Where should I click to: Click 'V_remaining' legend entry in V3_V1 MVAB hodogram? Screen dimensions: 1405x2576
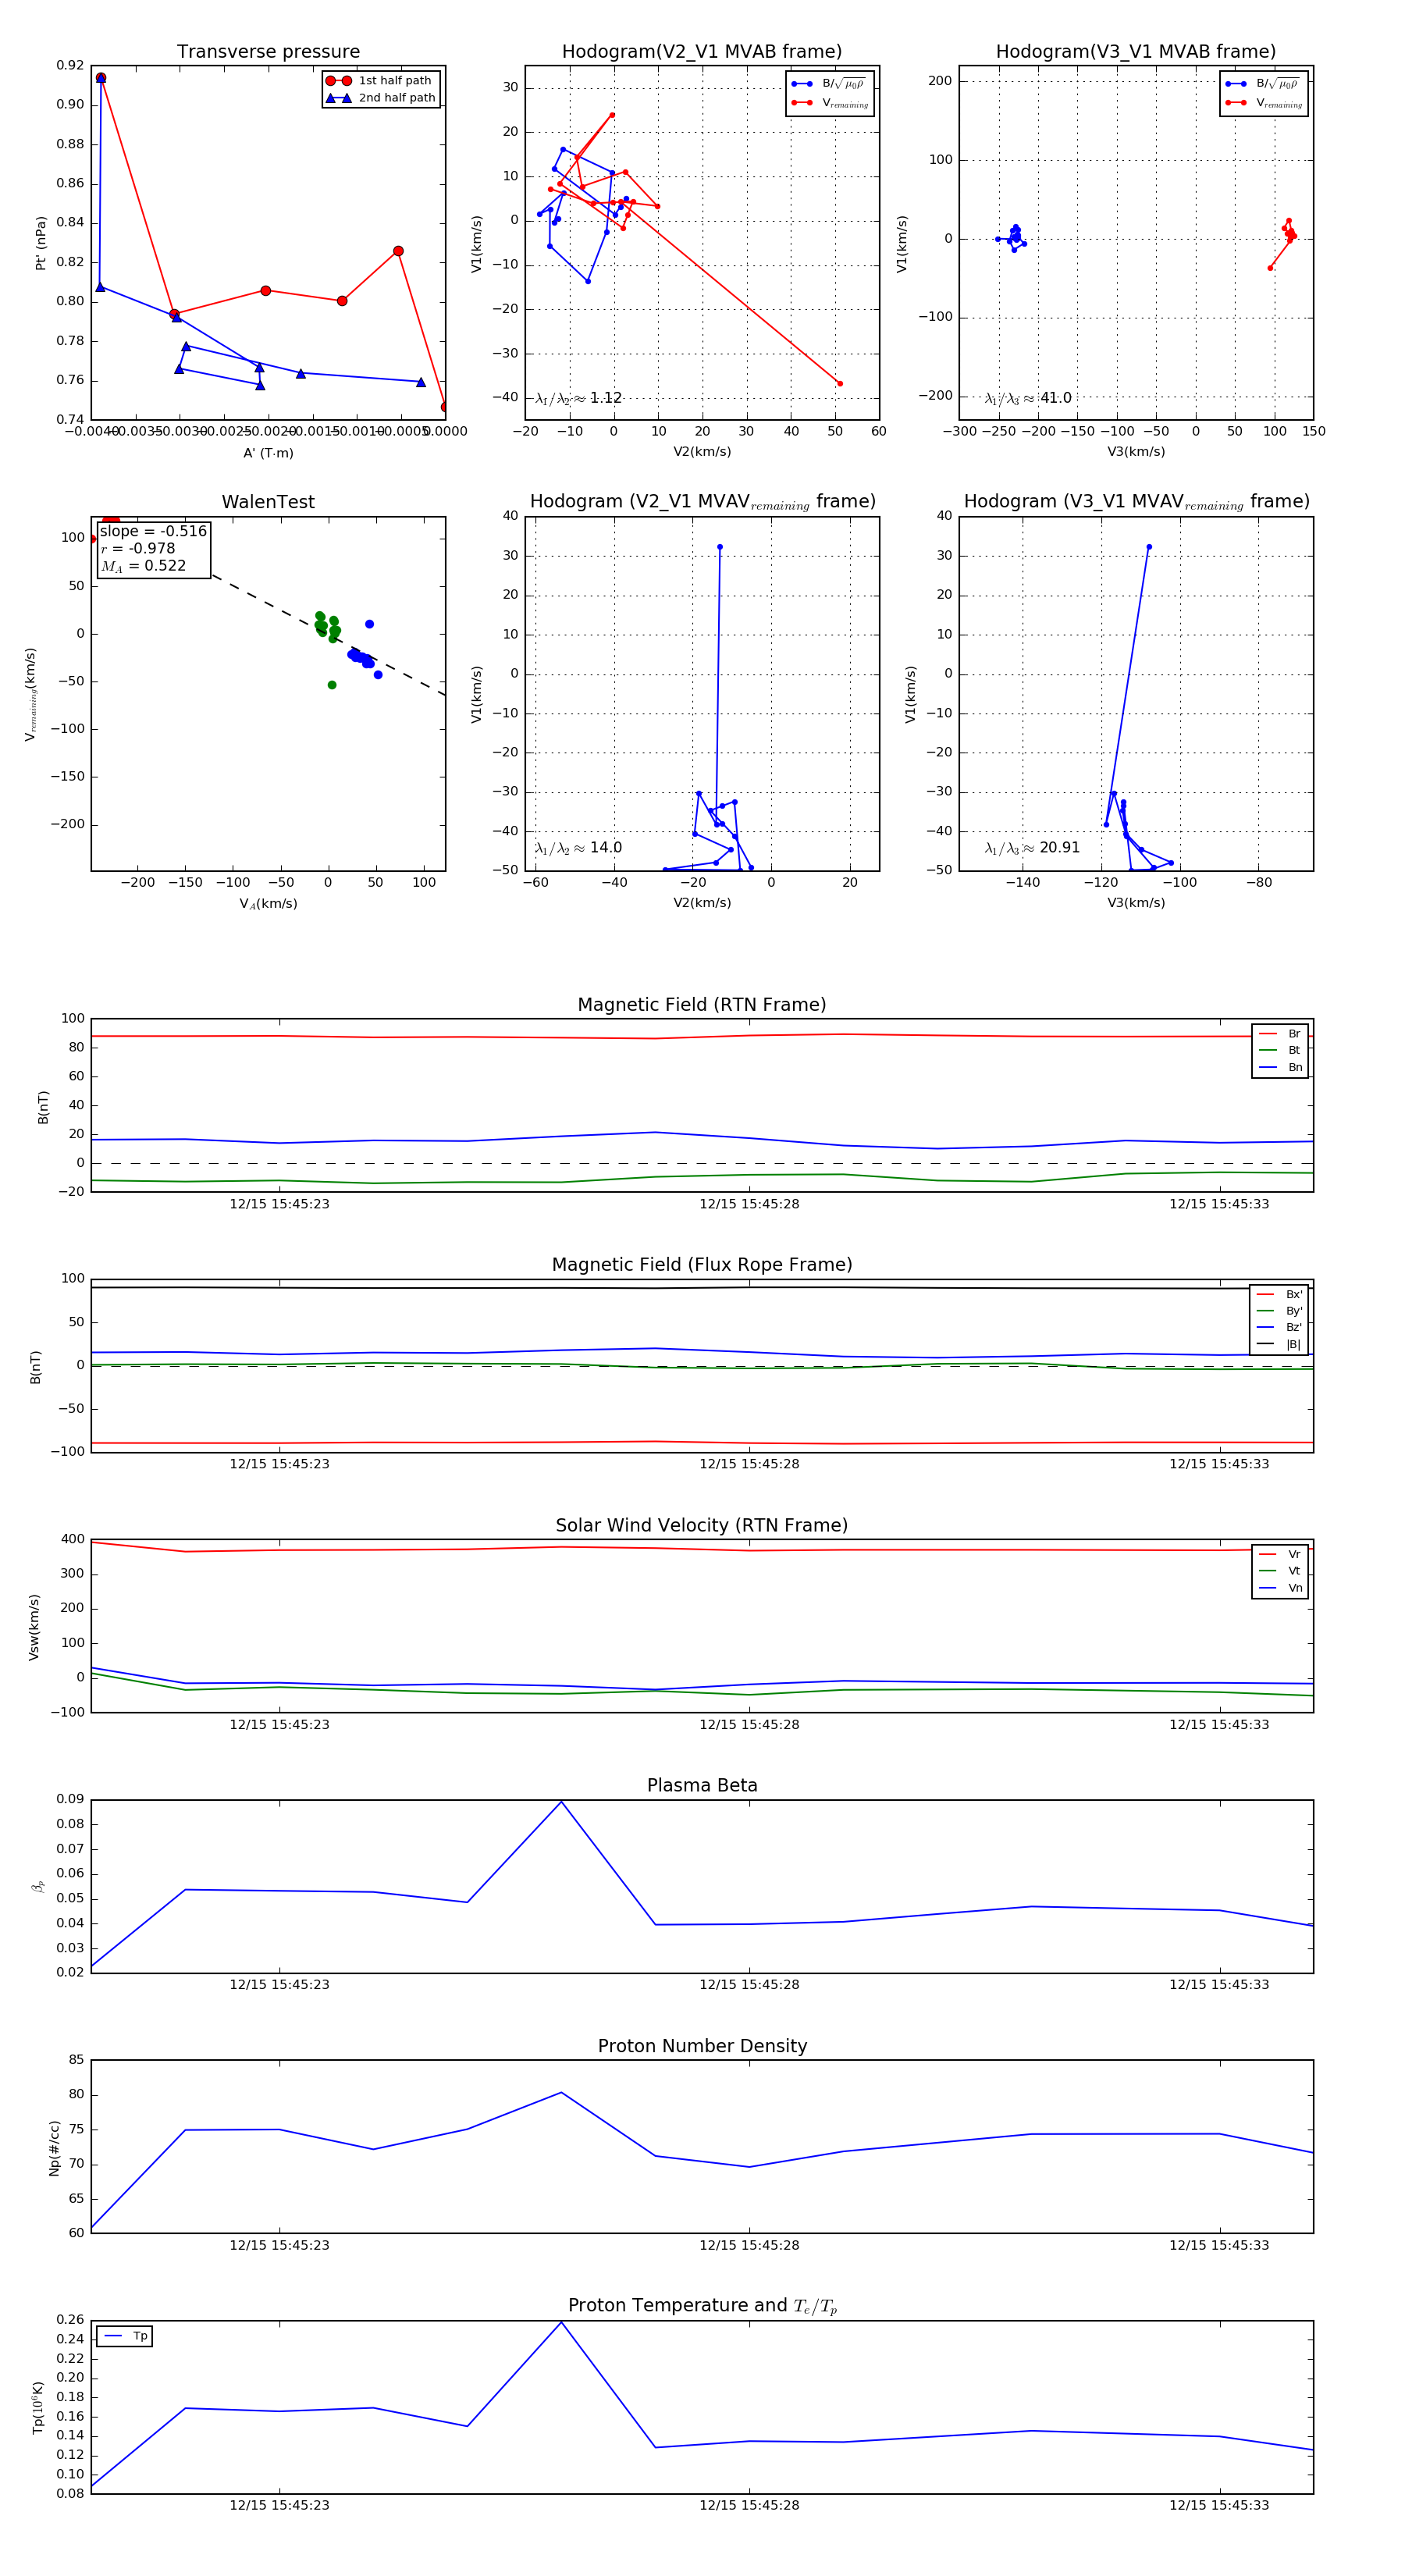(1264, 103)
